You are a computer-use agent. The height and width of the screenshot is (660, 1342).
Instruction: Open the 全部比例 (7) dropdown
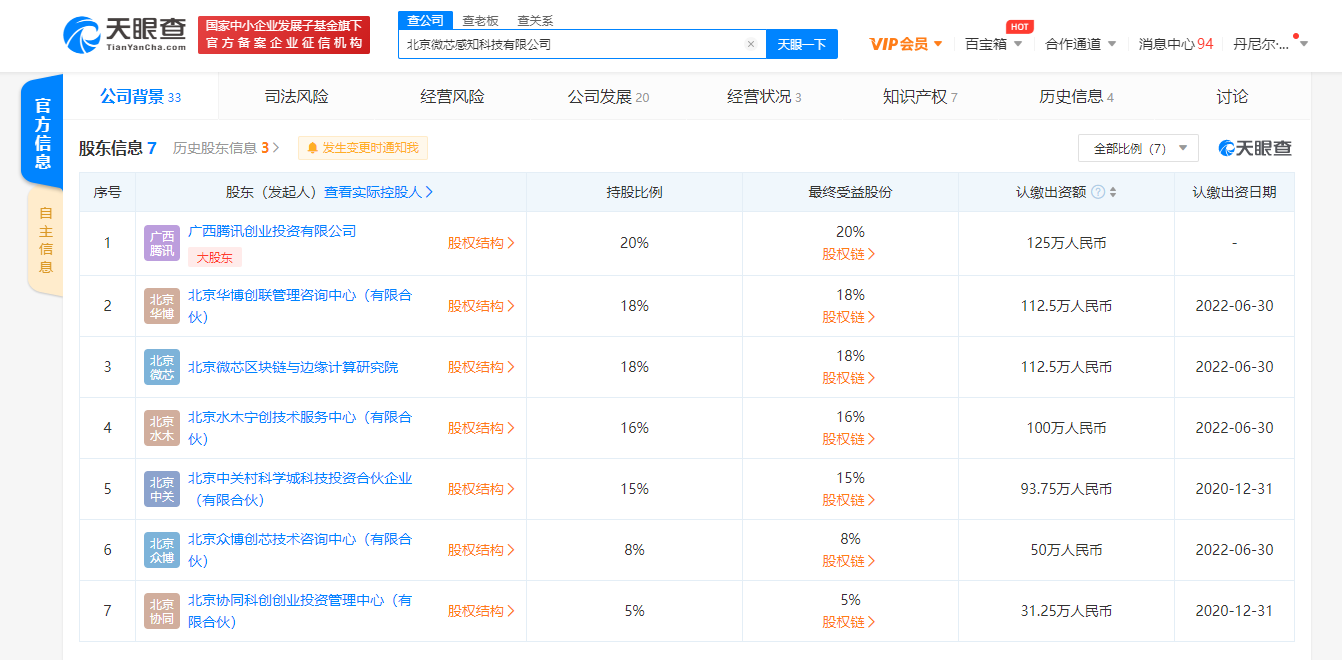point(1138,146)
